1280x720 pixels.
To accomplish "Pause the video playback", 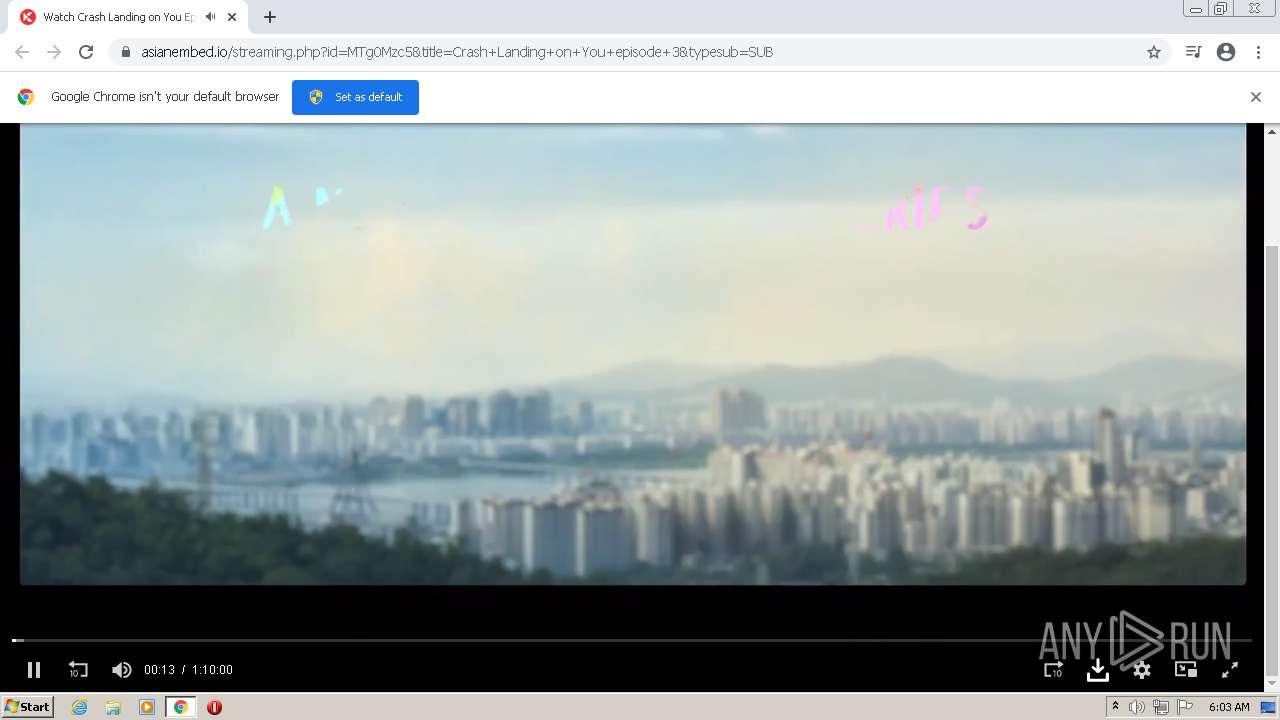I will point(34,670).
